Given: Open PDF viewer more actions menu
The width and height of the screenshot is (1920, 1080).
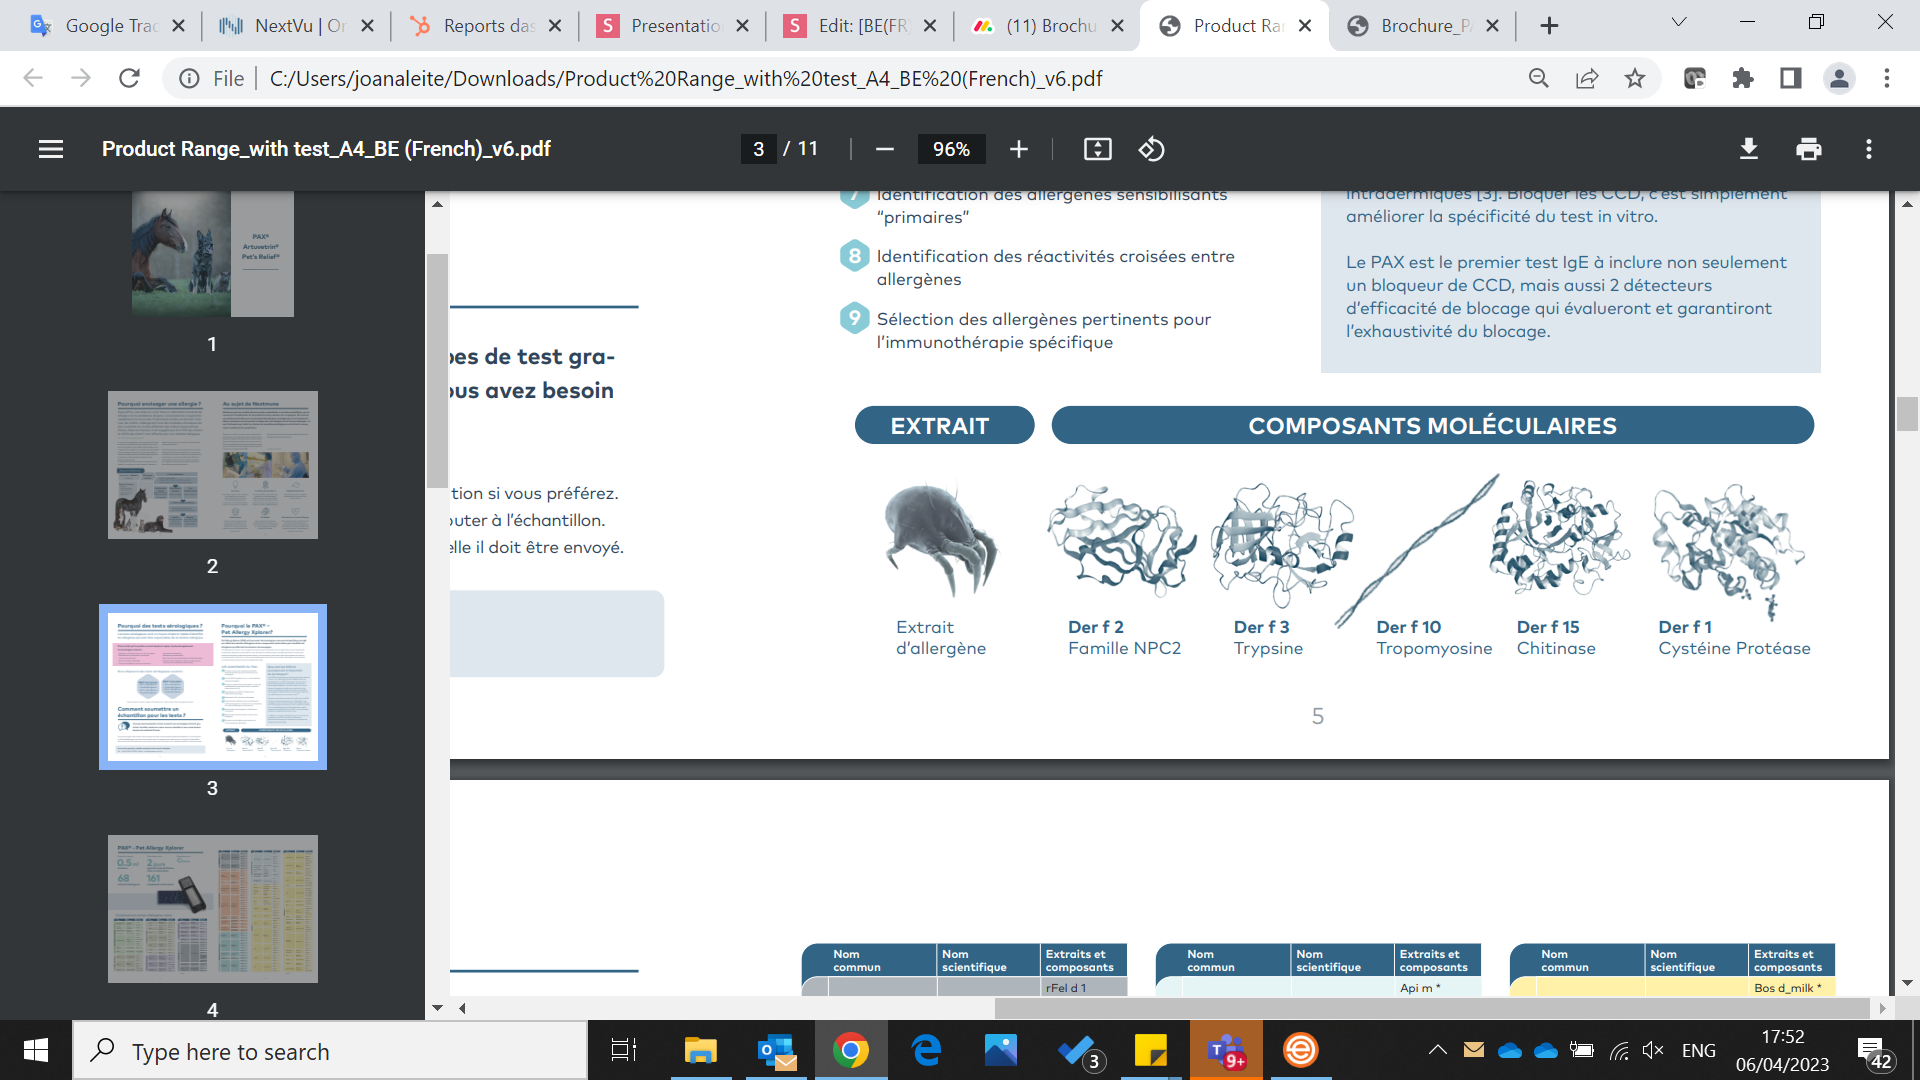Looking at the screenshot, I should [x=1868, y=149].
